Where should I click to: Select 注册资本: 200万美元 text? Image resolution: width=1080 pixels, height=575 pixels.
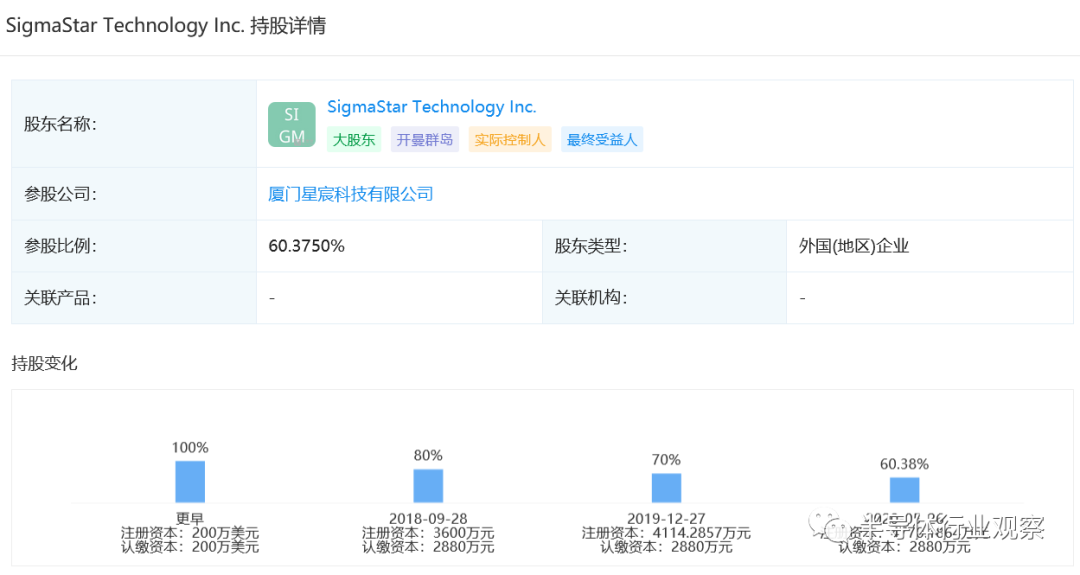(x=190, y=533)
